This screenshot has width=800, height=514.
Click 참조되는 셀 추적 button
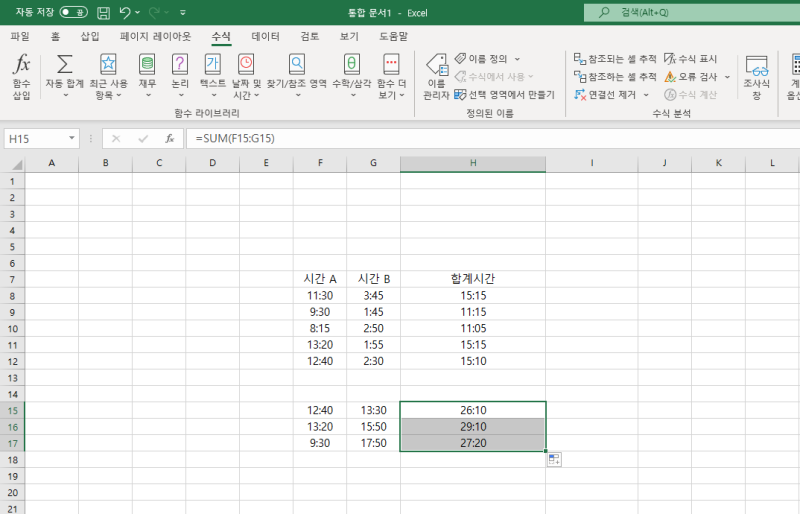click(x=615, y=59)
